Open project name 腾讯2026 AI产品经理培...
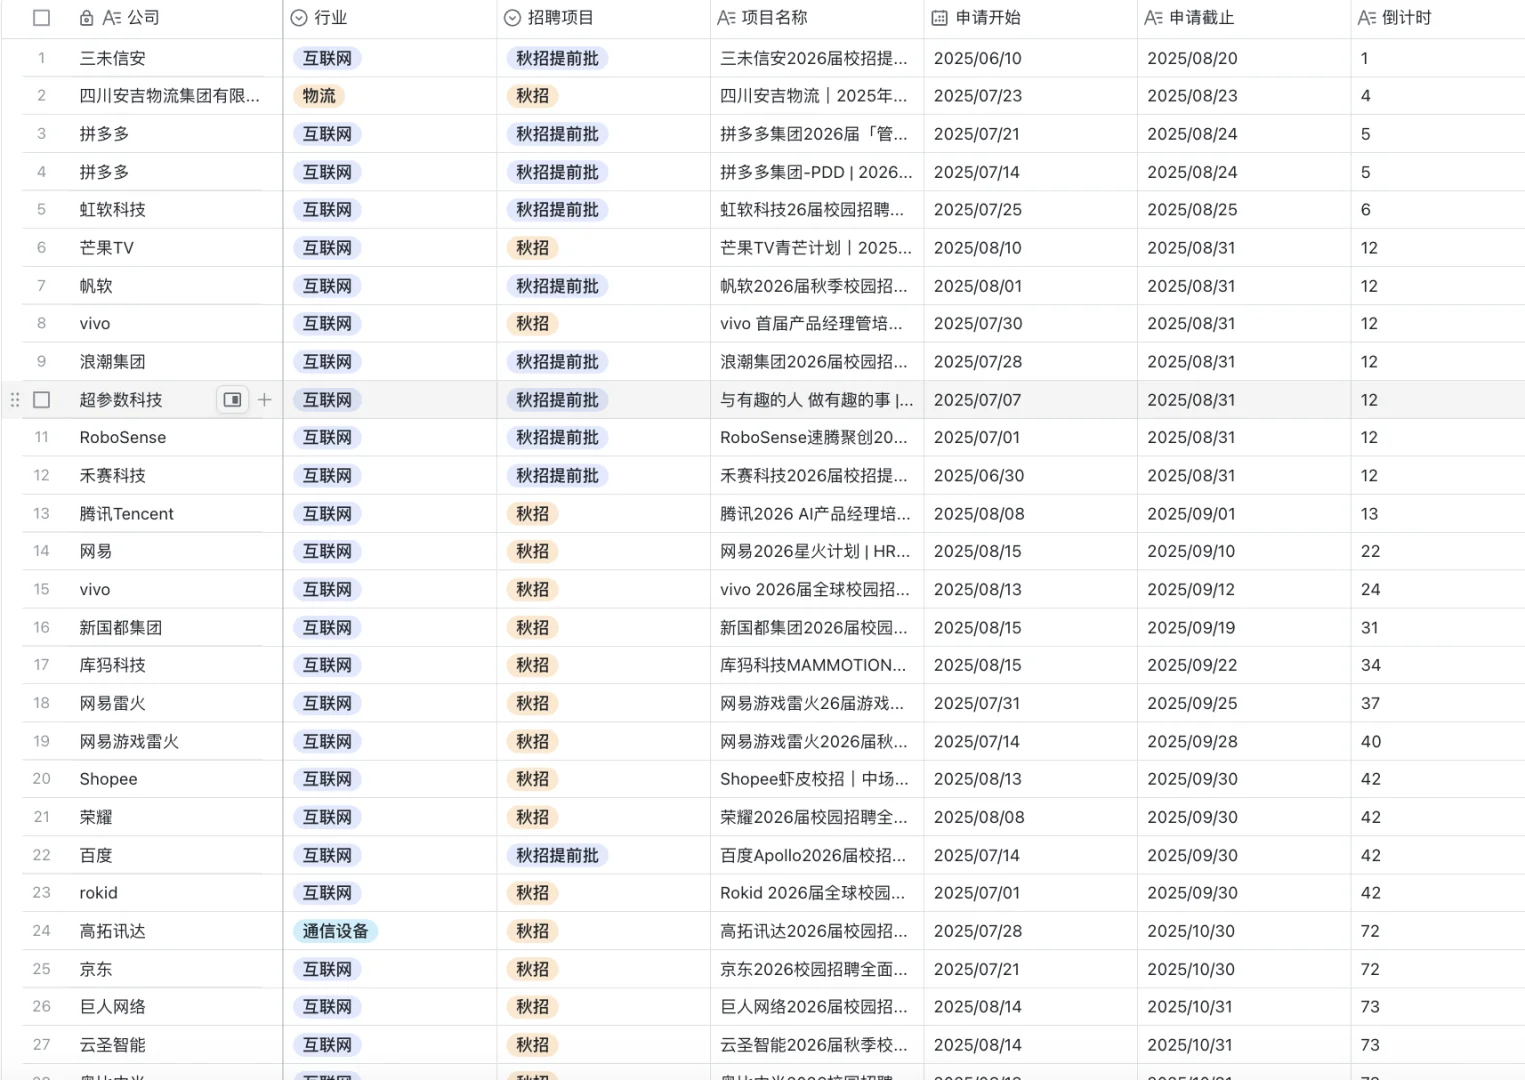Image resolution: width=1525 pixels, height=1080 pixels. (815, 513)
